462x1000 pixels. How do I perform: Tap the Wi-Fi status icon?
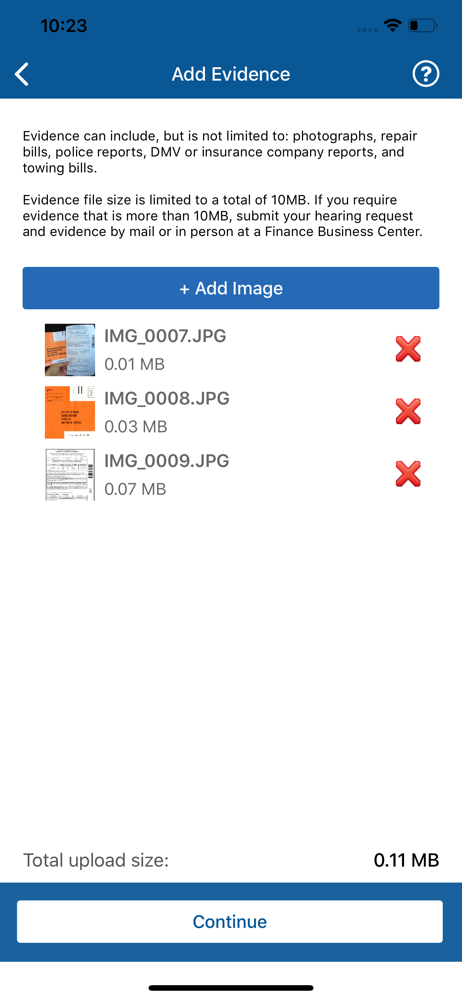391,26
